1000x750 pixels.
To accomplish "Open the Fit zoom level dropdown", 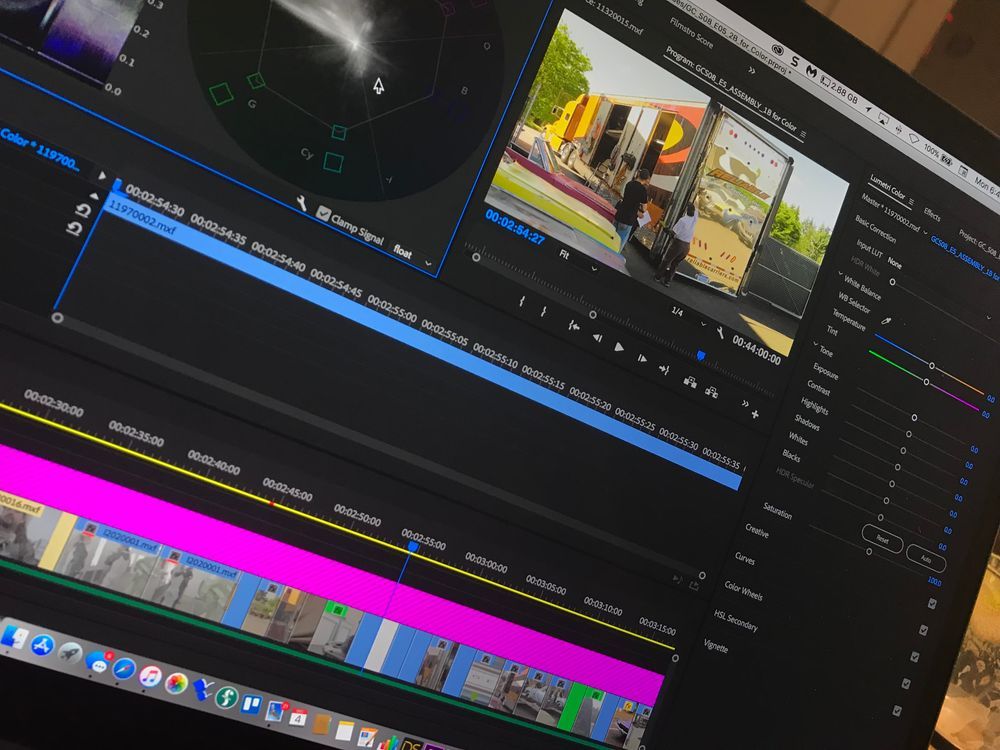I will tap(578, 261).
